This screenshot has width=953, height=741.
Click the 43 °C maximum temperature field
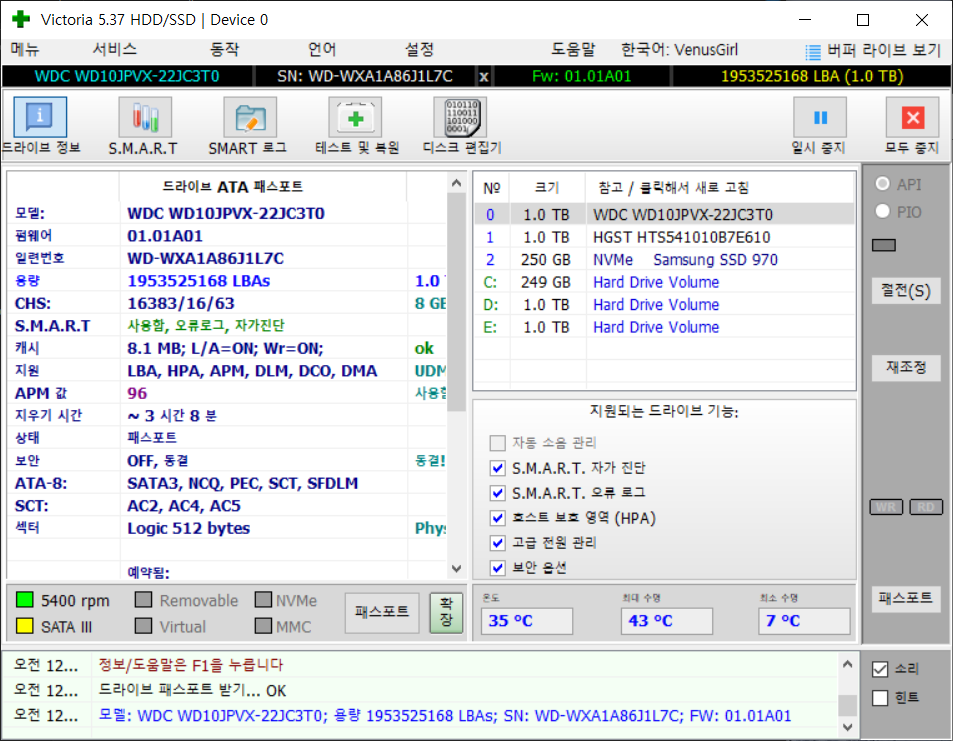click(666, 621)
